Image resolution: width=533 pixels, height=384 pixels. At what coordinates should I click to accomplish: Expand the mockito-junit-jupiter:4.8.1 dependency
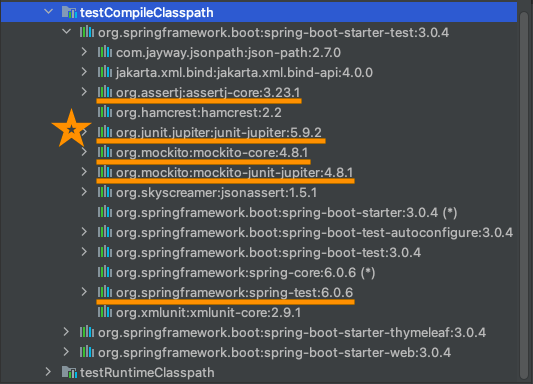click(x=84, y=172)
